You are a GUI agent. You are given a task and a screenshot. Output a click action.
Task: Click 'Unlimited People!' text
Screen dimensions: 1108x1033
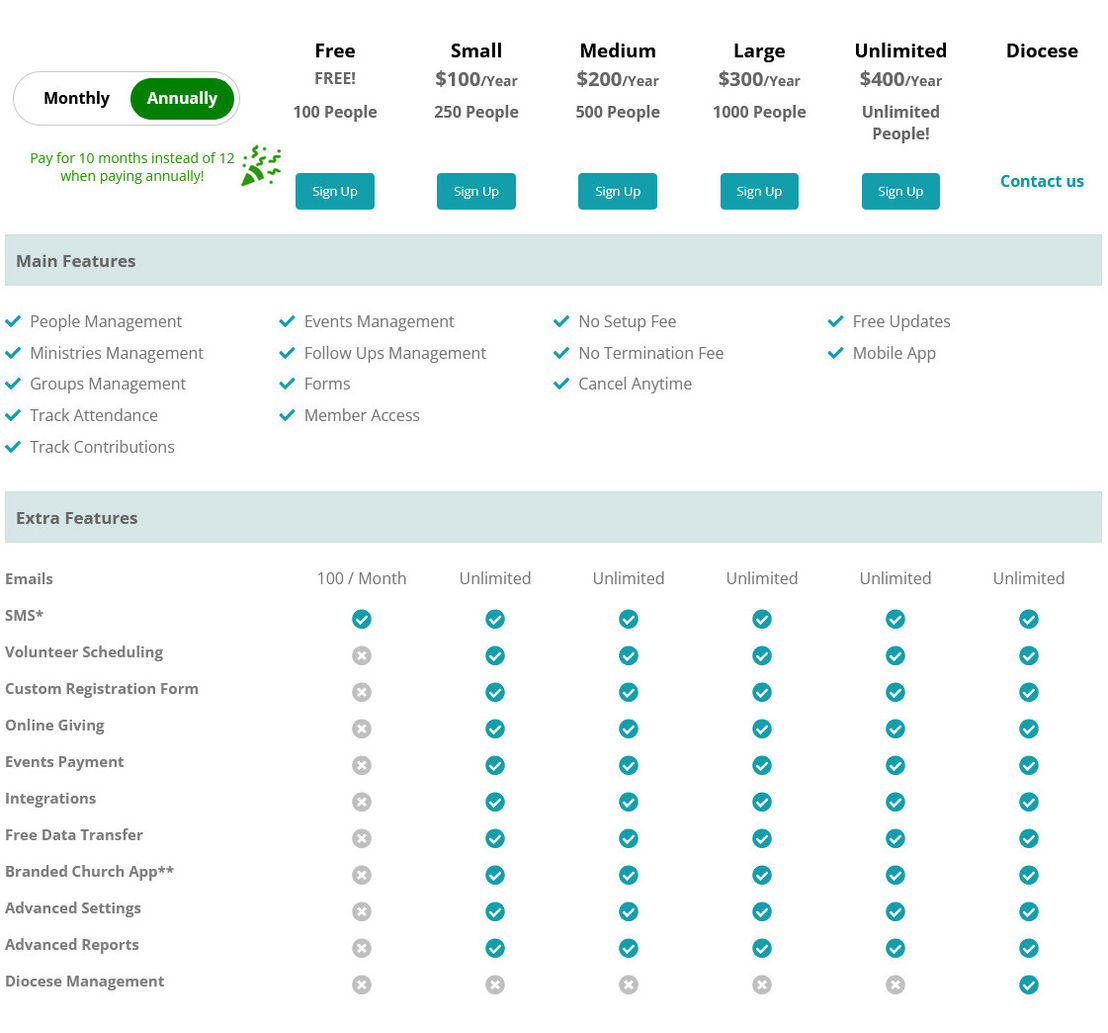click(x=900, y=122)
